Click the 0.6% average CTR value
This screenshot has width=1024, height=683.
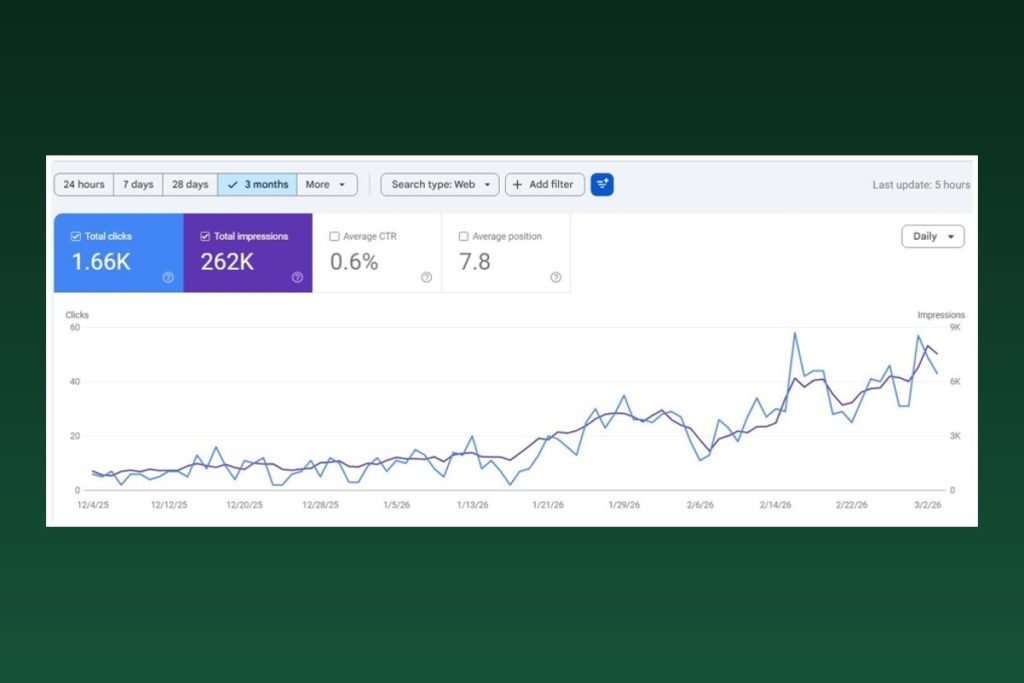(x=354, y=262)
